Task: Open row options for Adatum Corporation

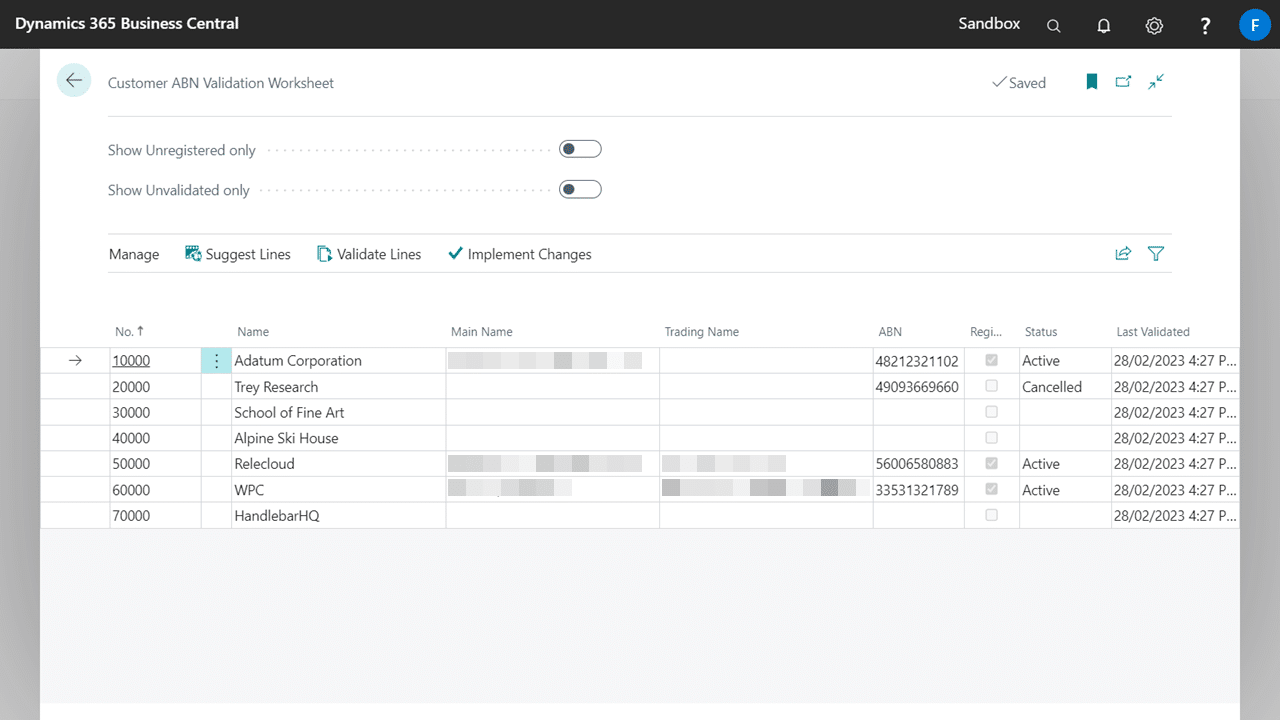Action: coord(216,361)
